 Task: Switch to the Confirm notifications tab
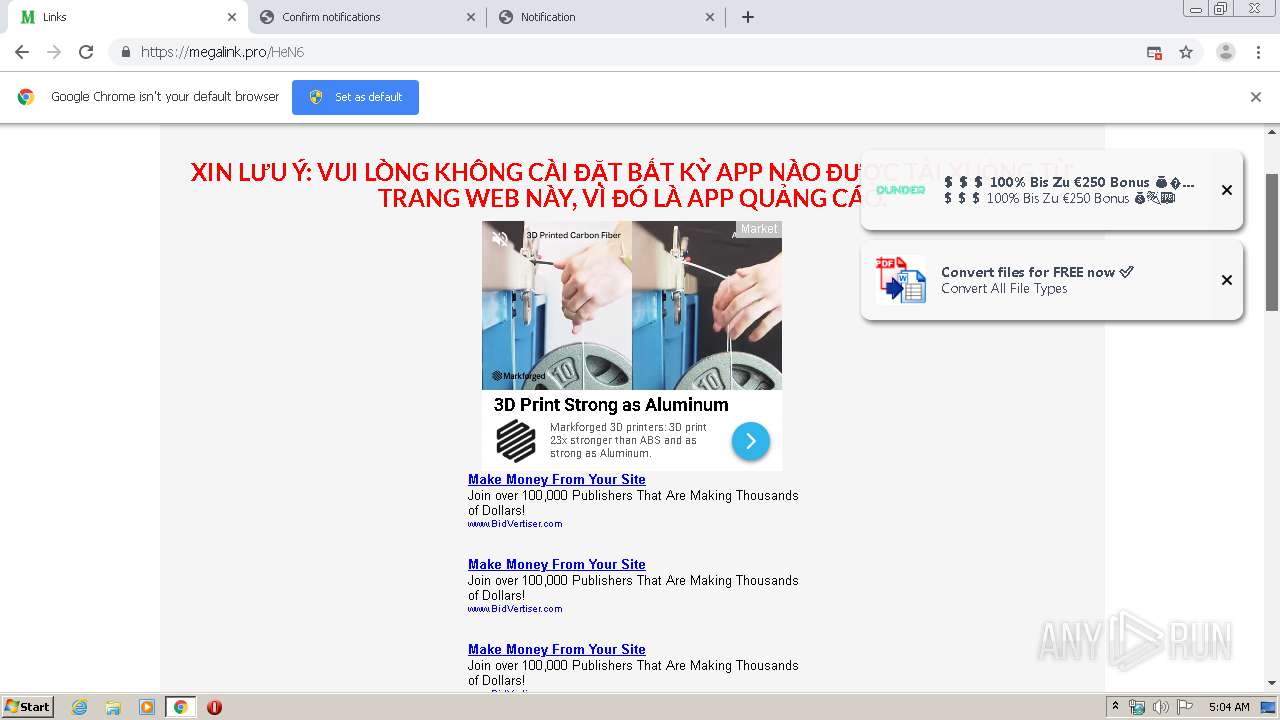click(x=365, y=17)
